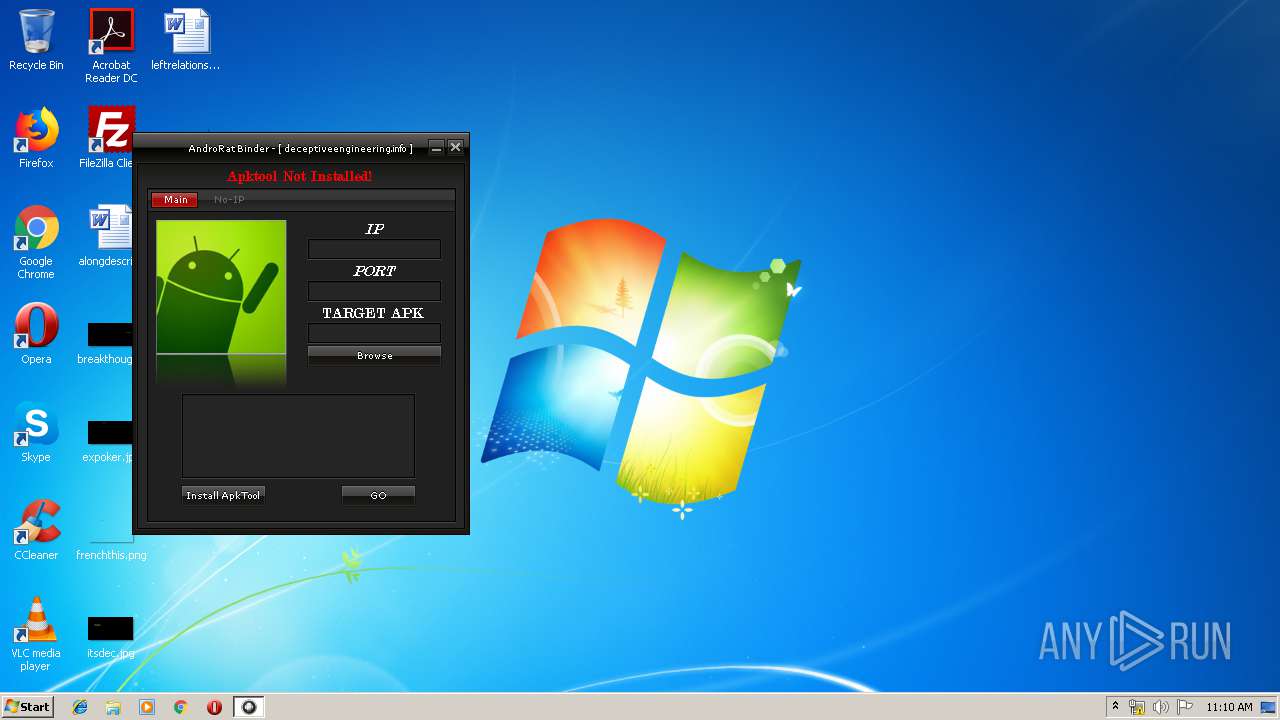The image size is (1280, 720).
Task: Launch Skype desktop shortcut
Action: click(x=36, y=432)
